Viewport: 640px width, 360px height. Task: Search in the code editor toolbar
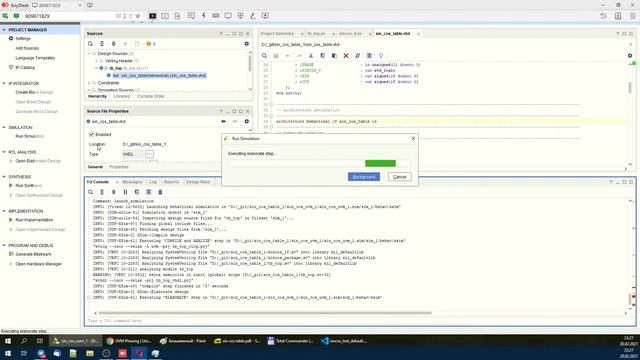coord(264,56)
